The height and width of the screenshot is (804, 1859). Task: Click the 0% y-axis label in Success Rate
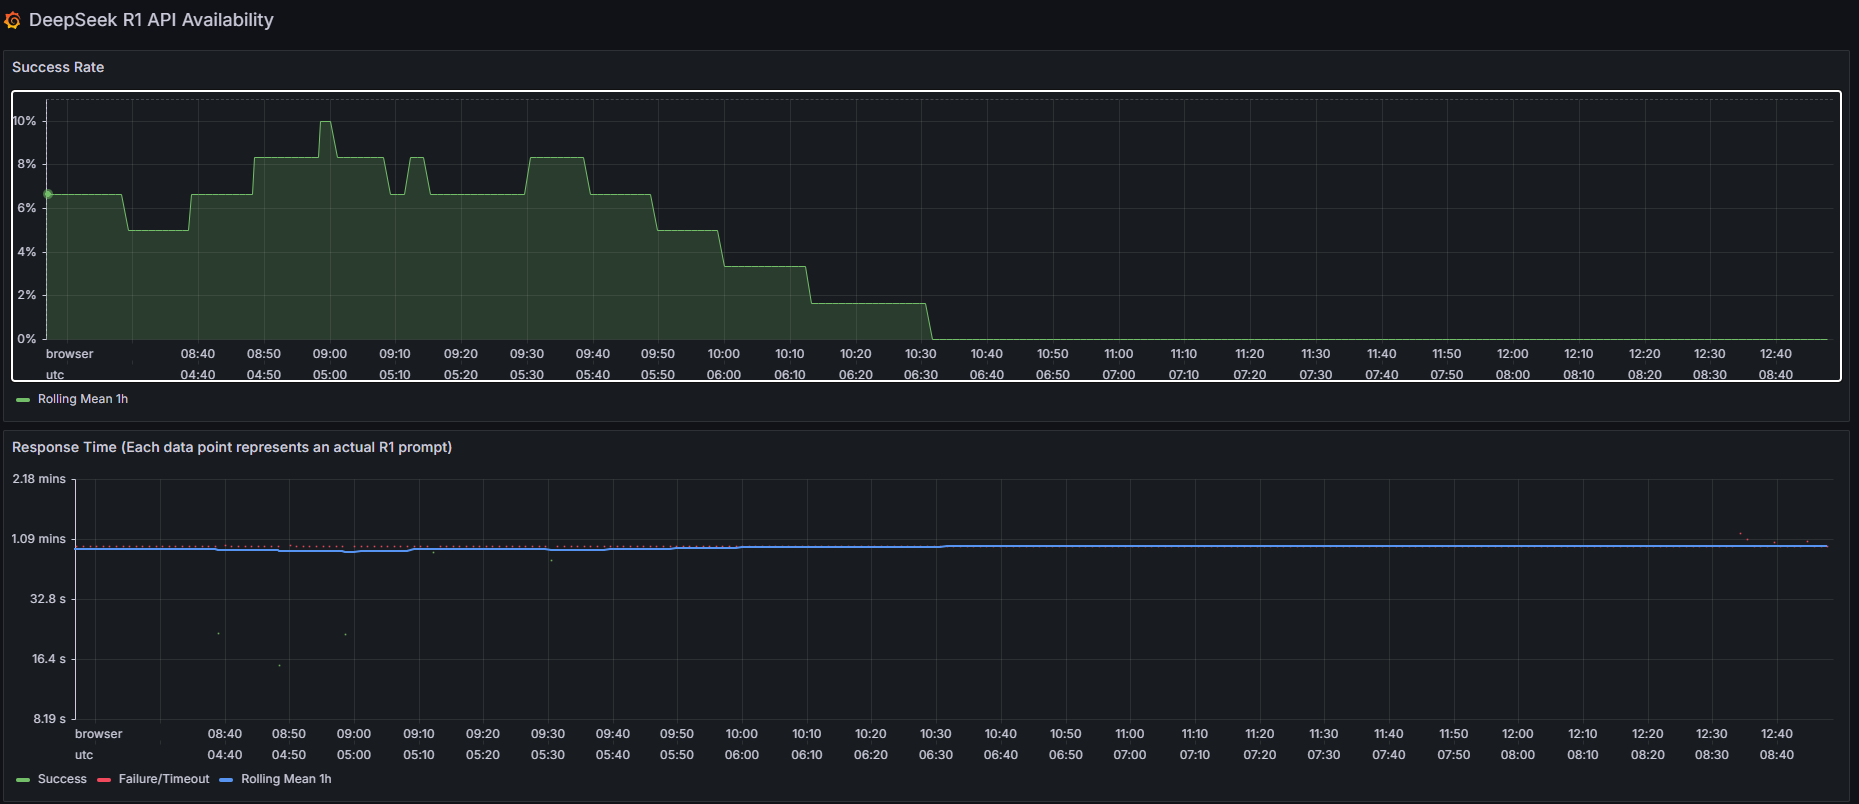point(27,339)
